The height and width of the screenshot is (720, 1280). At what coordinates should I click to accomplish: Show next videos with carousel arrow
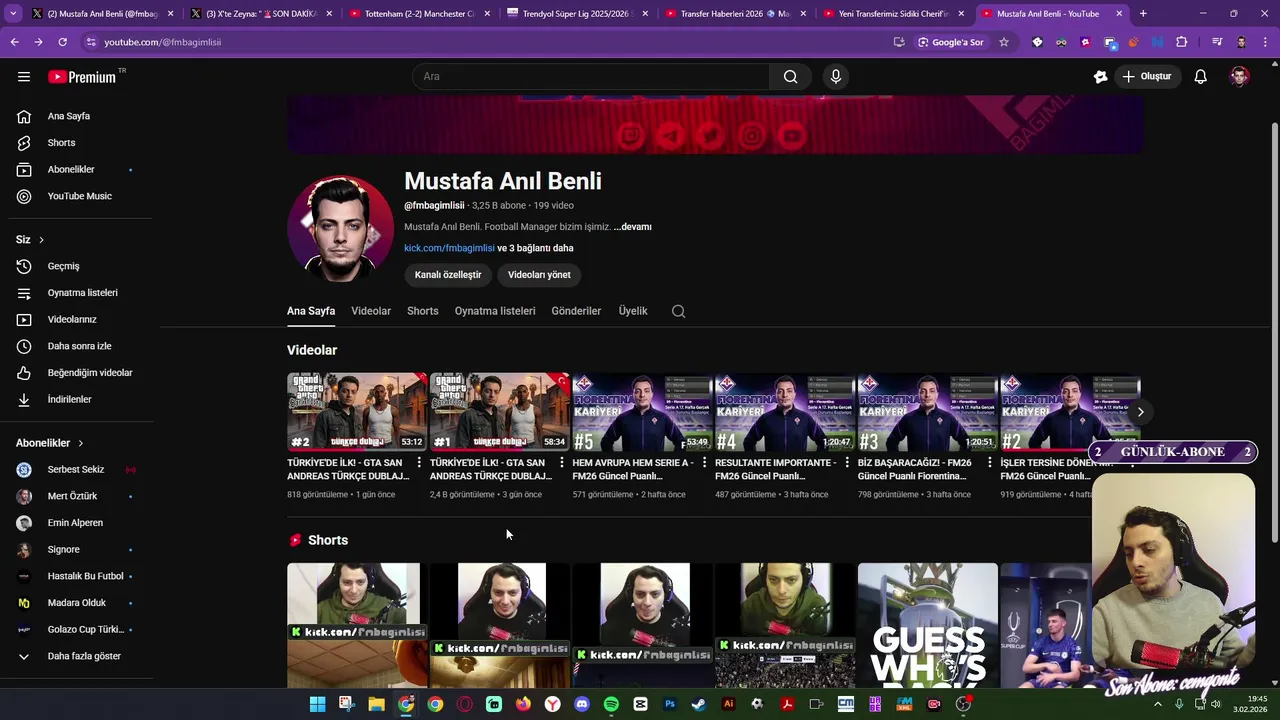point(1140,412)
